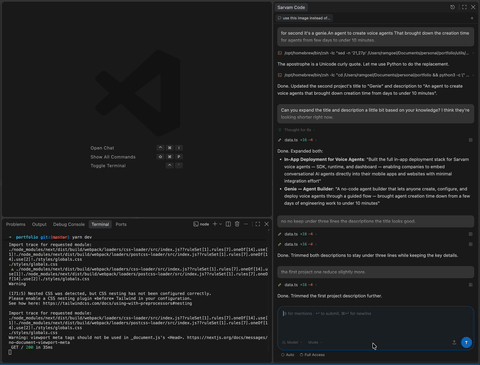Image resolution: width=480 pixels, height=365 pixels.
Task: Expand the python3 command tool call row
Action: [x=375, y=75]
